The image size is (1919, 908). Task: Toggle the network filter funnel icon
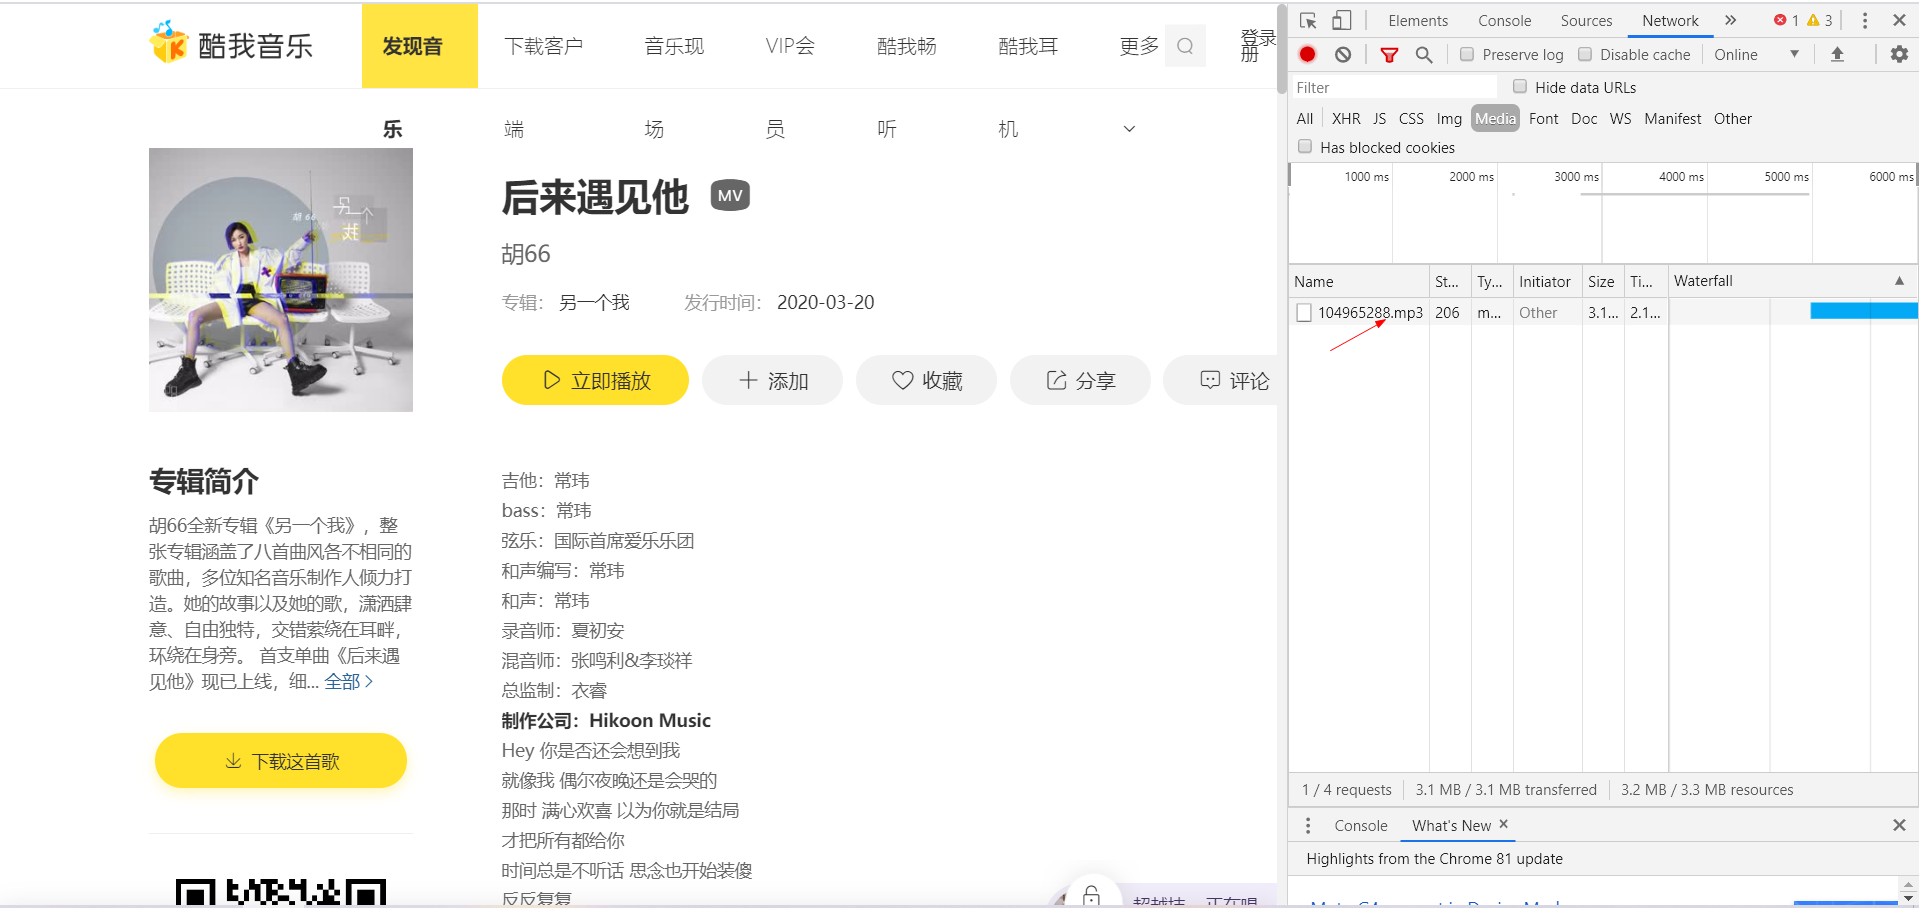pyautogui.click(x=1389, y=54)
